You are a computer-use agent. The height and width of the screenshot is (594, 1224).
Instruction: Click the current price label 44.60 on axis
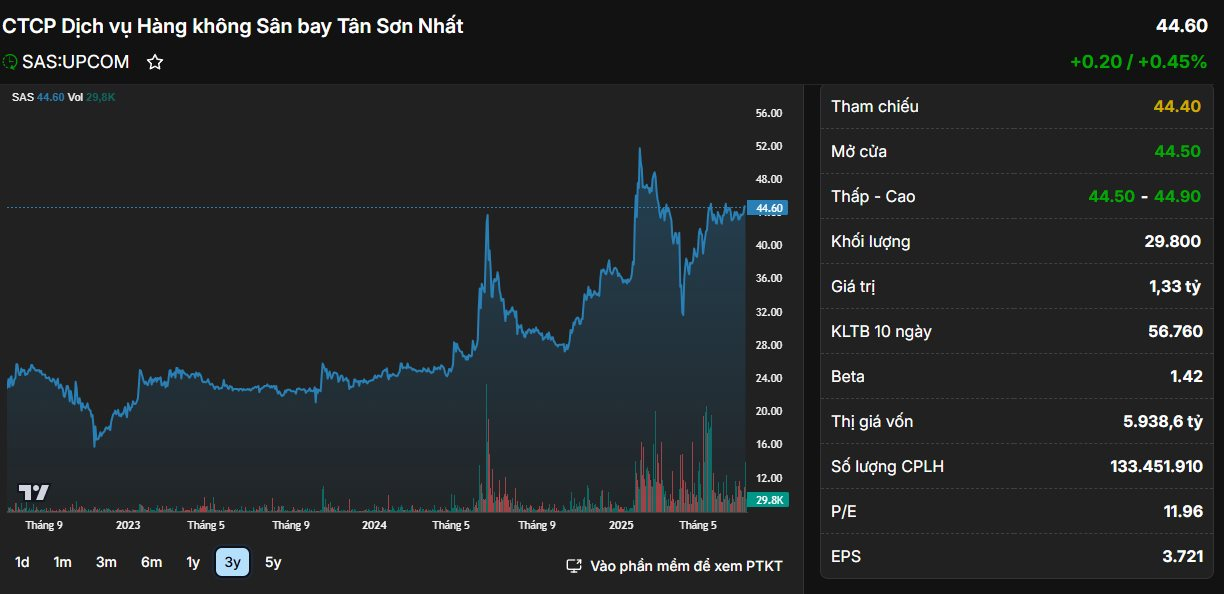tap(767, 208)
